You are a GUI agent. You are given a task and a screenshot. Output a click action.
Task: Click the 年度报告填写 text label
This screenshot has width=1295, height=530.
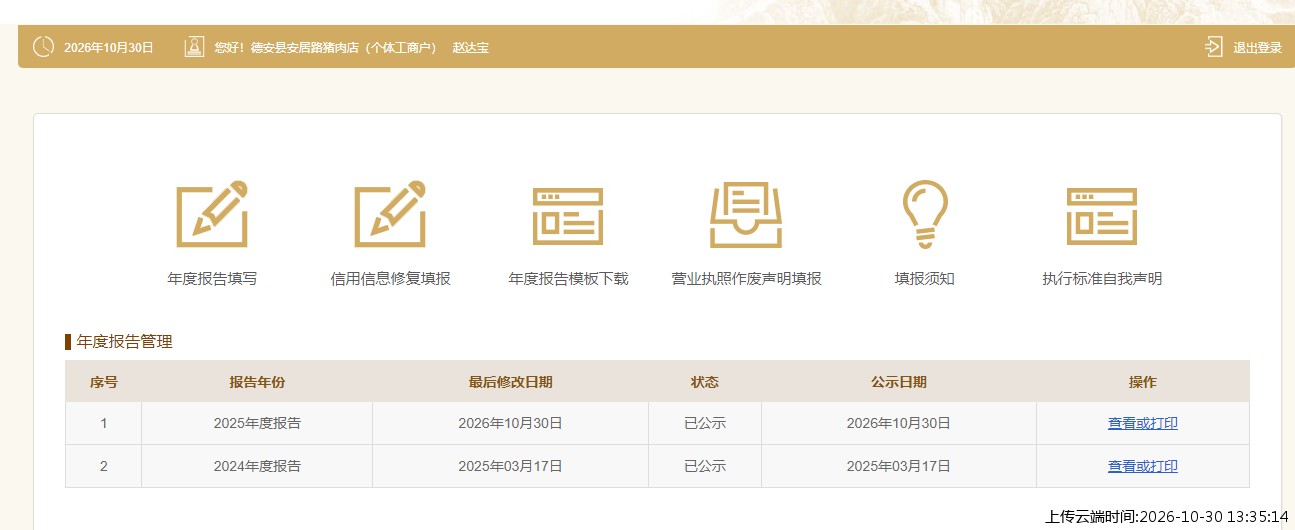[212, 279]
